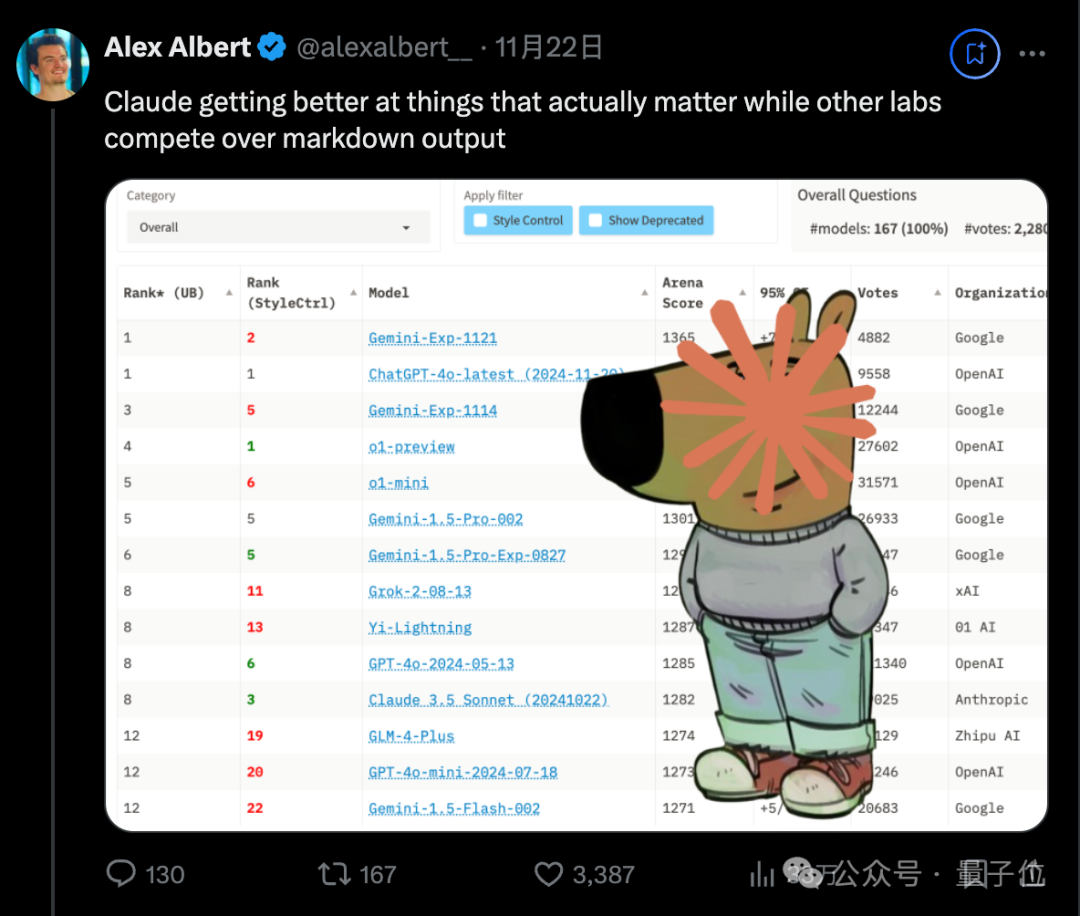Sort by the Rank (StyleCtrl) column

click(300, 293)
